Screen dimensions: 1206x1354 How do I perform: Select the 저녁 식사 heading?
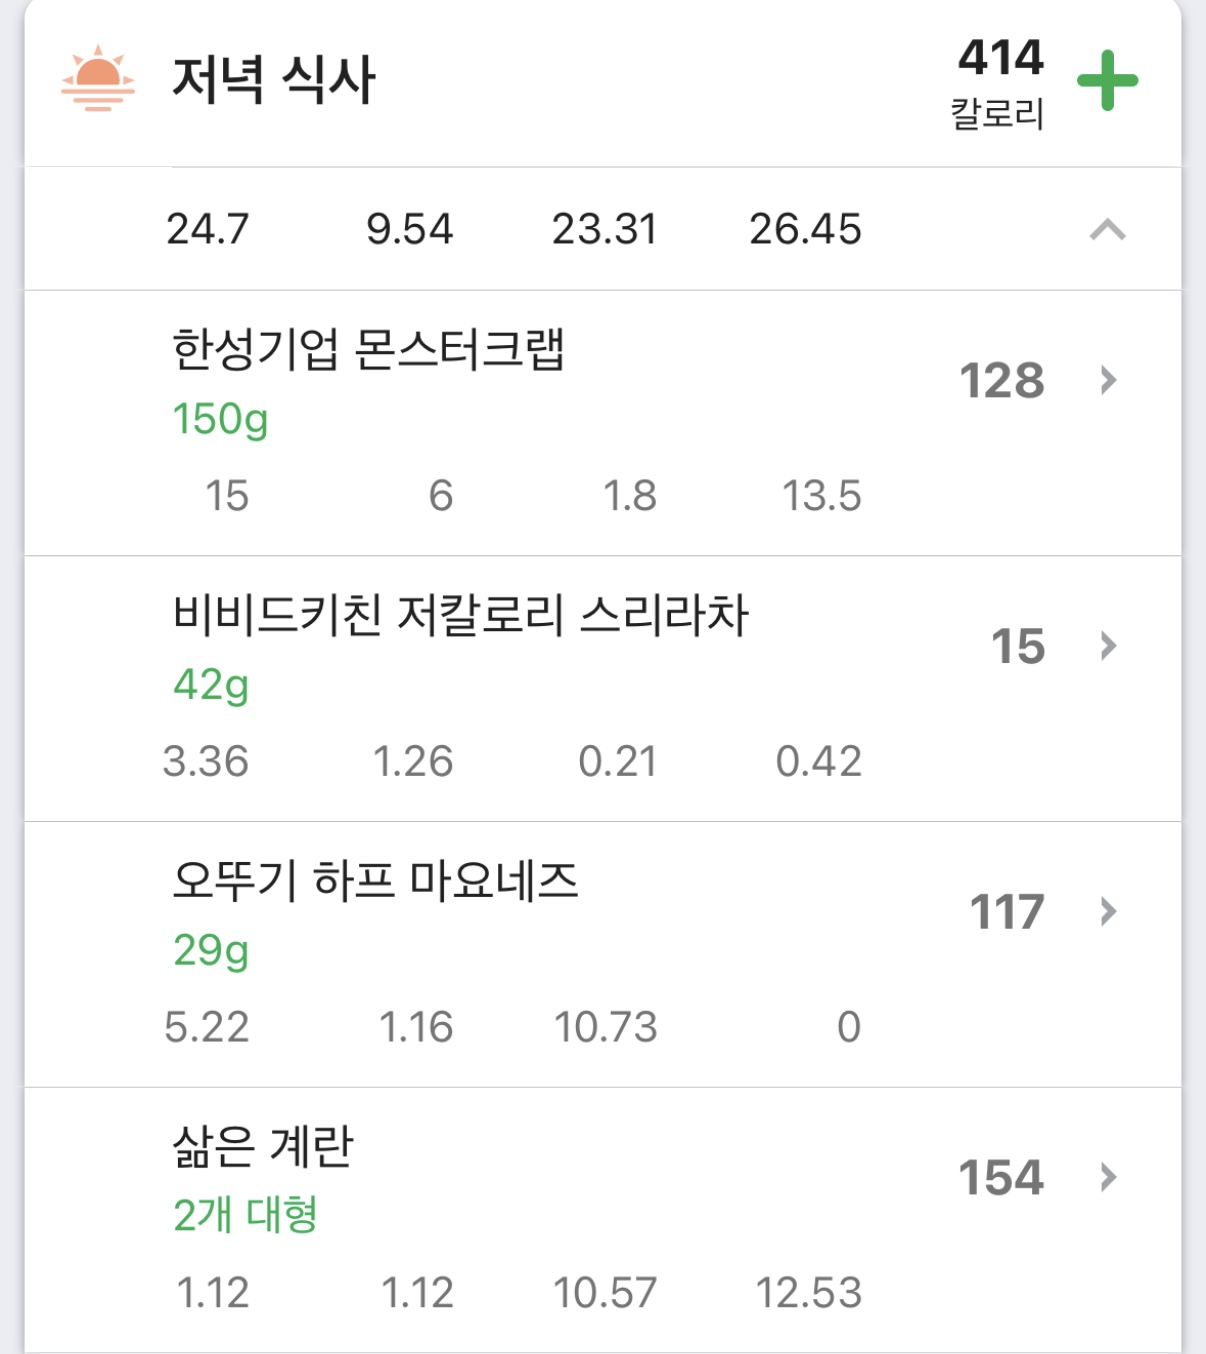pyautogui.click(x=273, y=79)
